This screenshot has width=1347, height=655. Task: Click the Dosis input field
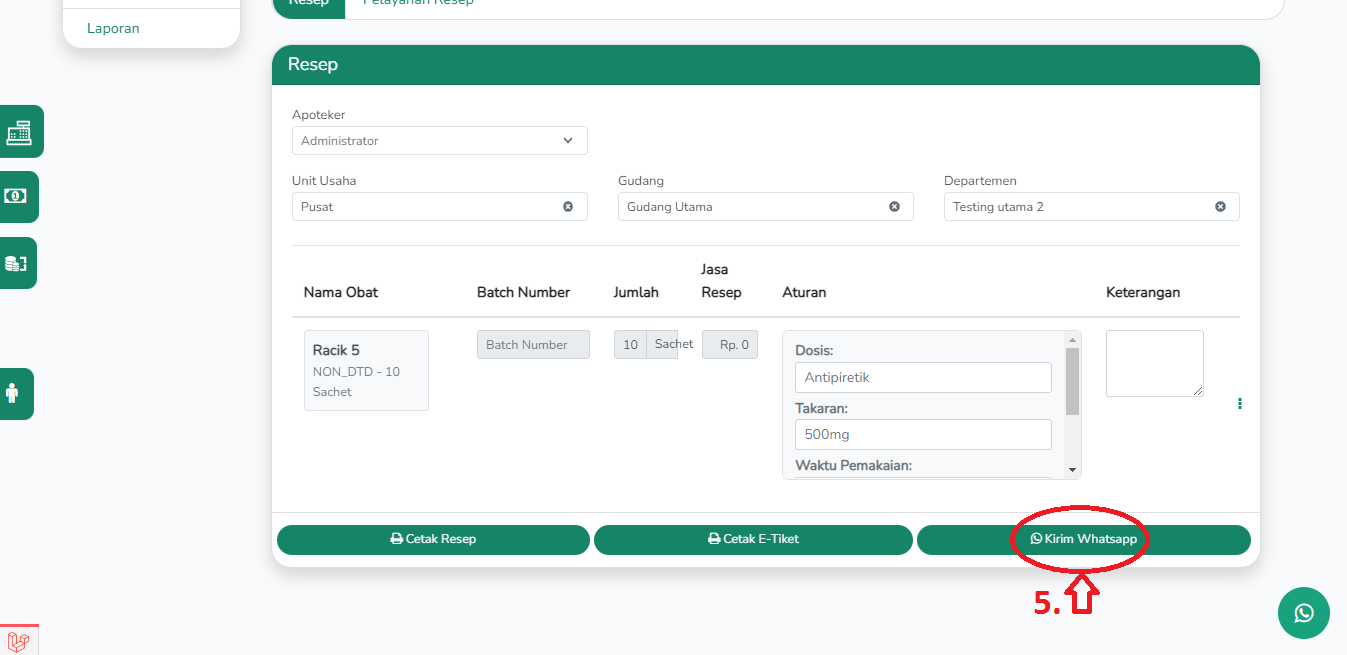[922, 378]
